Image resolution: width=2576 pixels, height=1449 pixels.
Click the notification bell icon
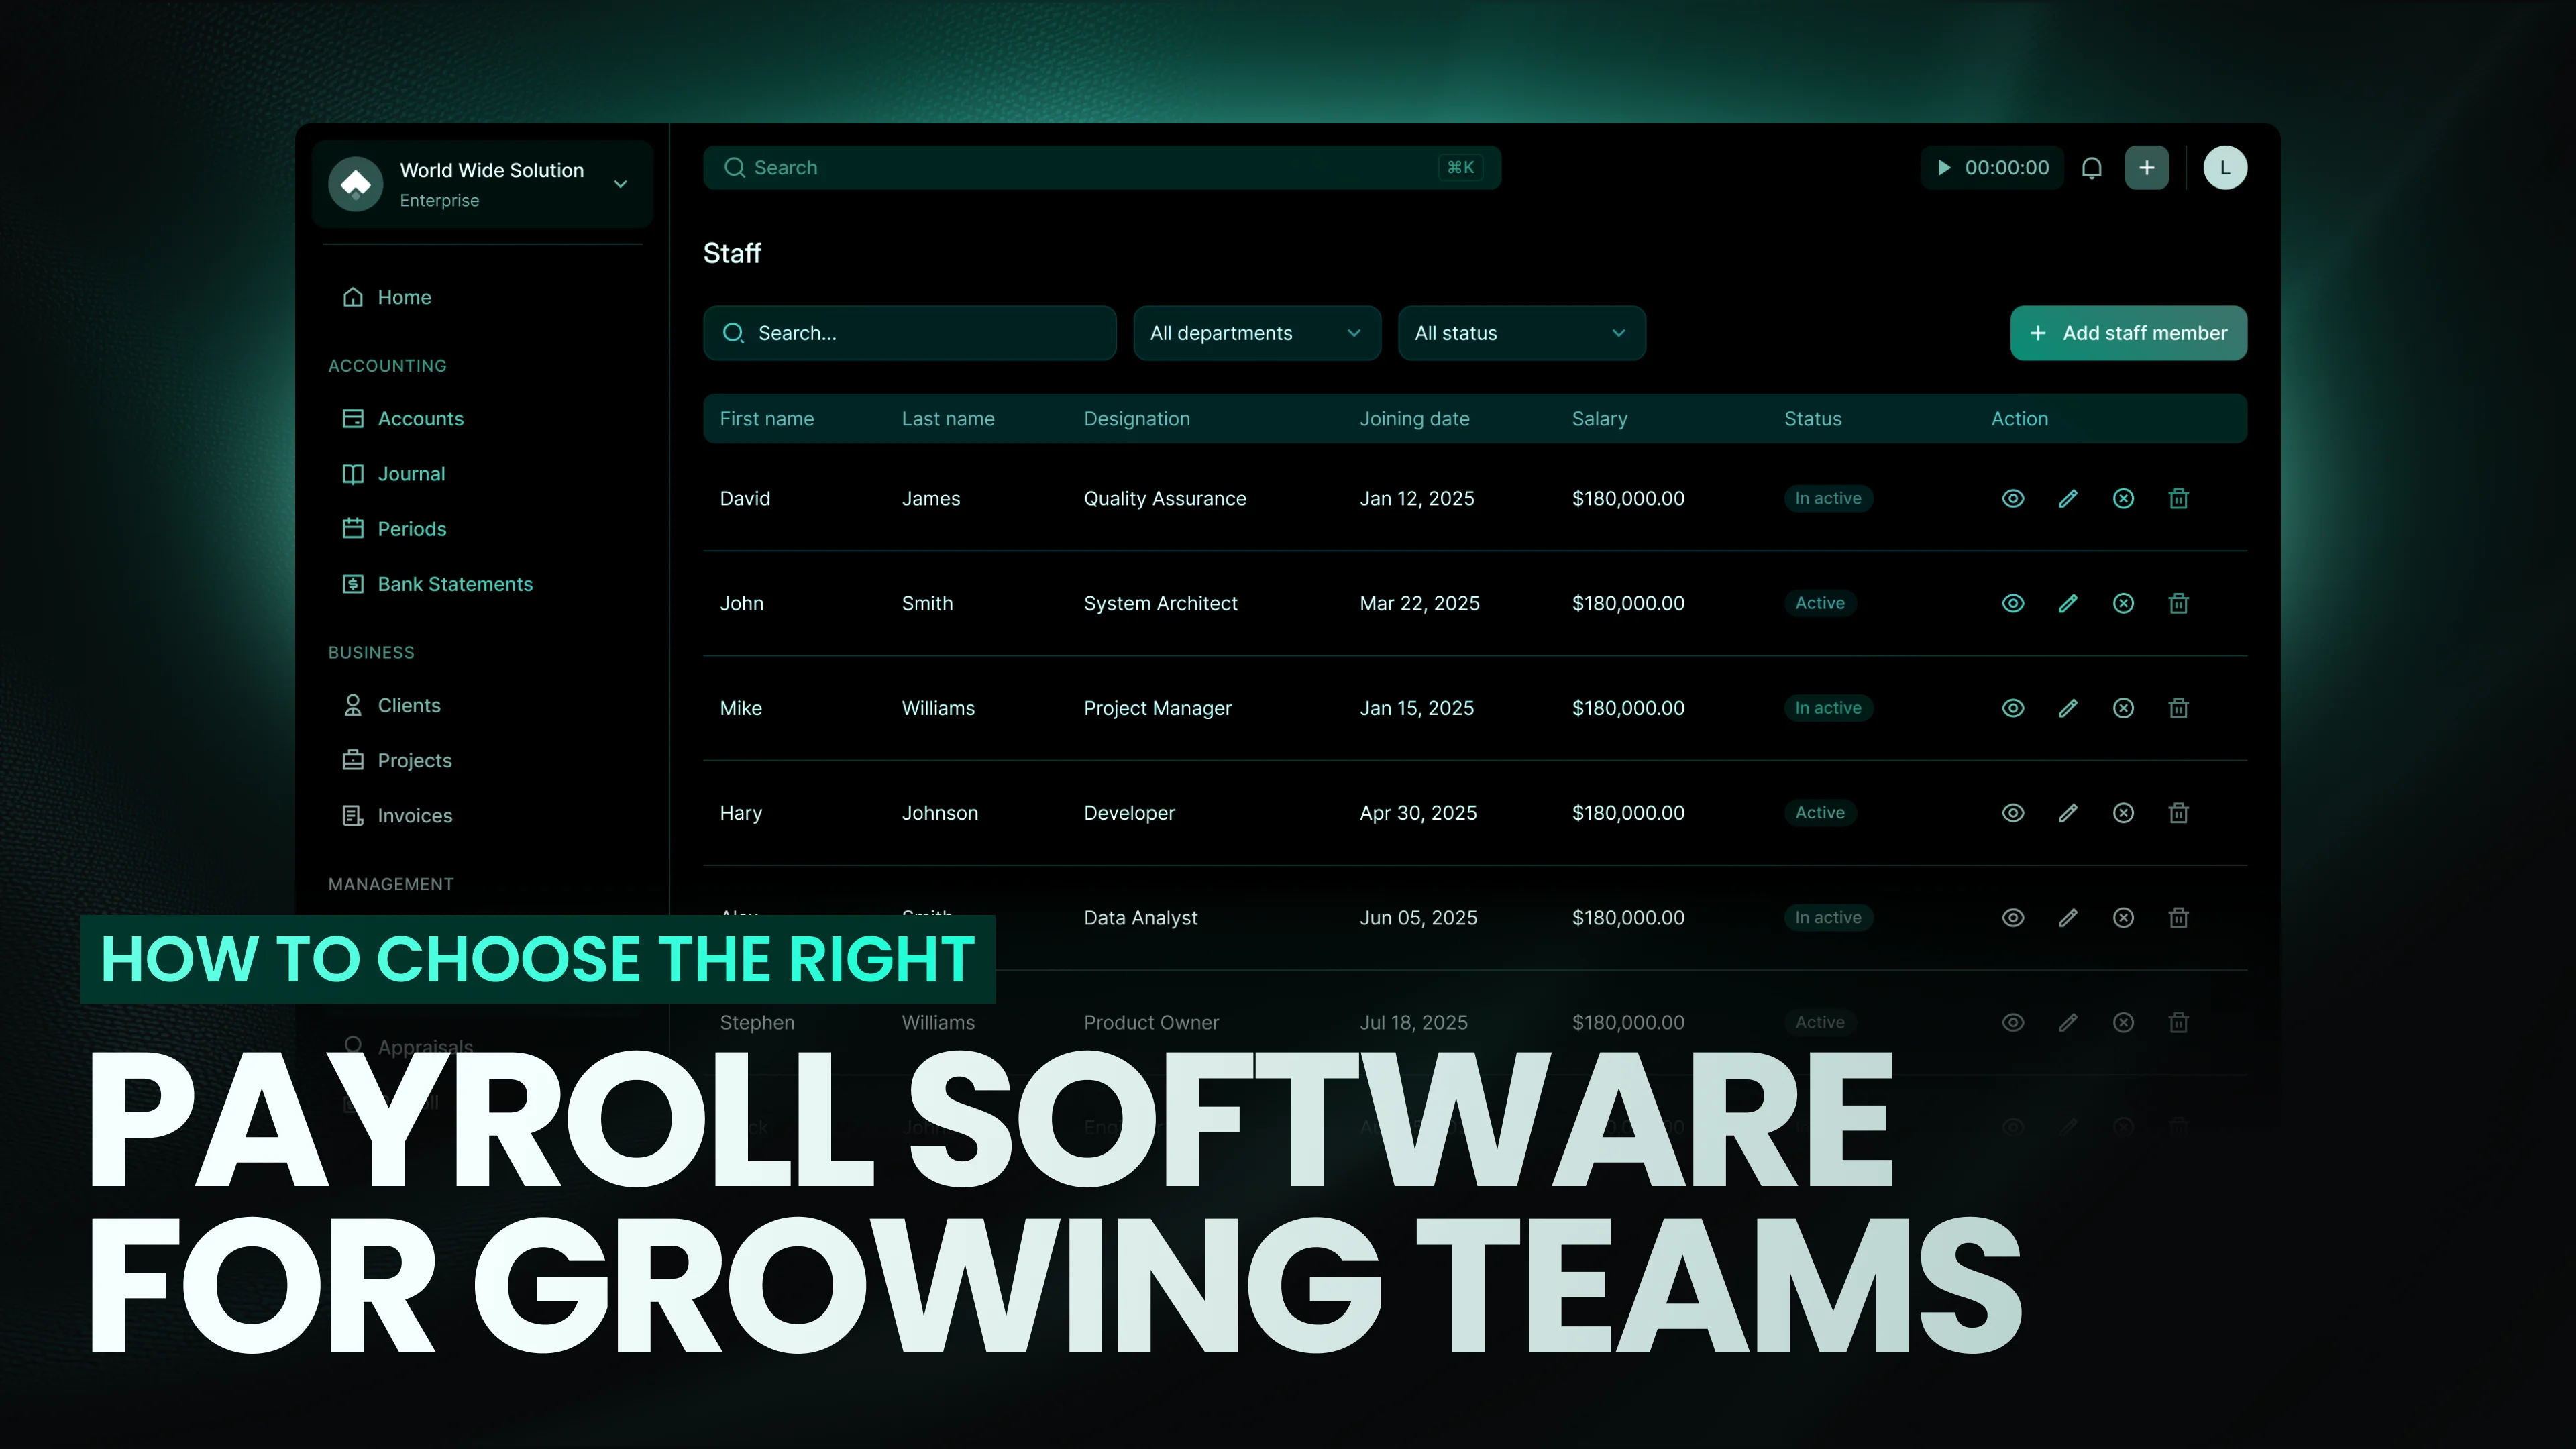[2092, 167]
